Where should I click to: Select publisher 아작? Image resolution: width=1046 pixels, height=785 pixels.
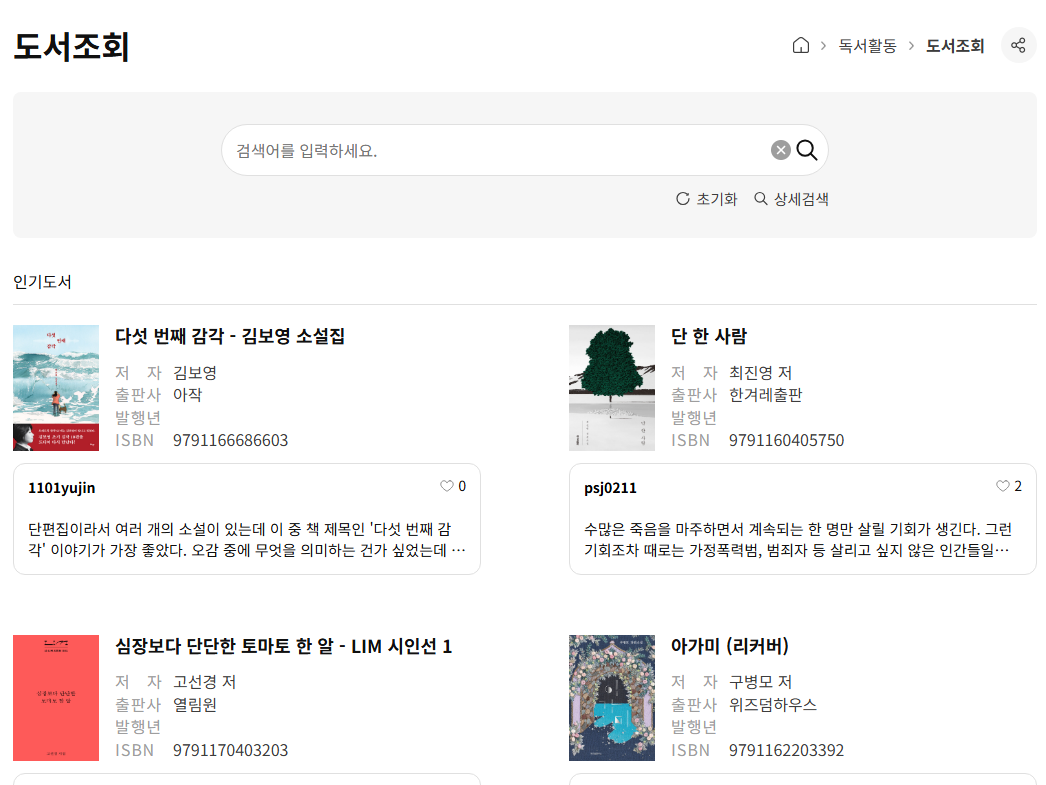[187, 395]
